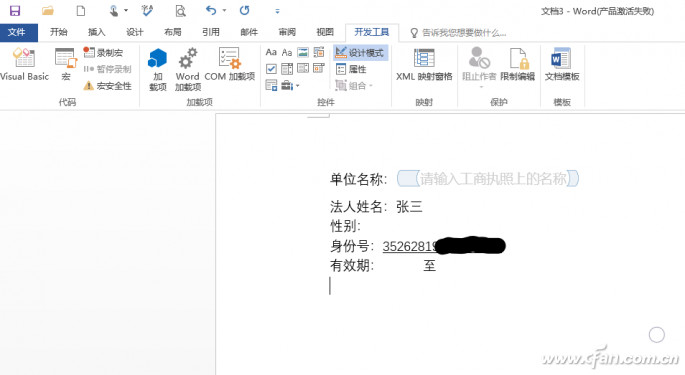Open the legacy tools briefcase icon

[287, 85]
